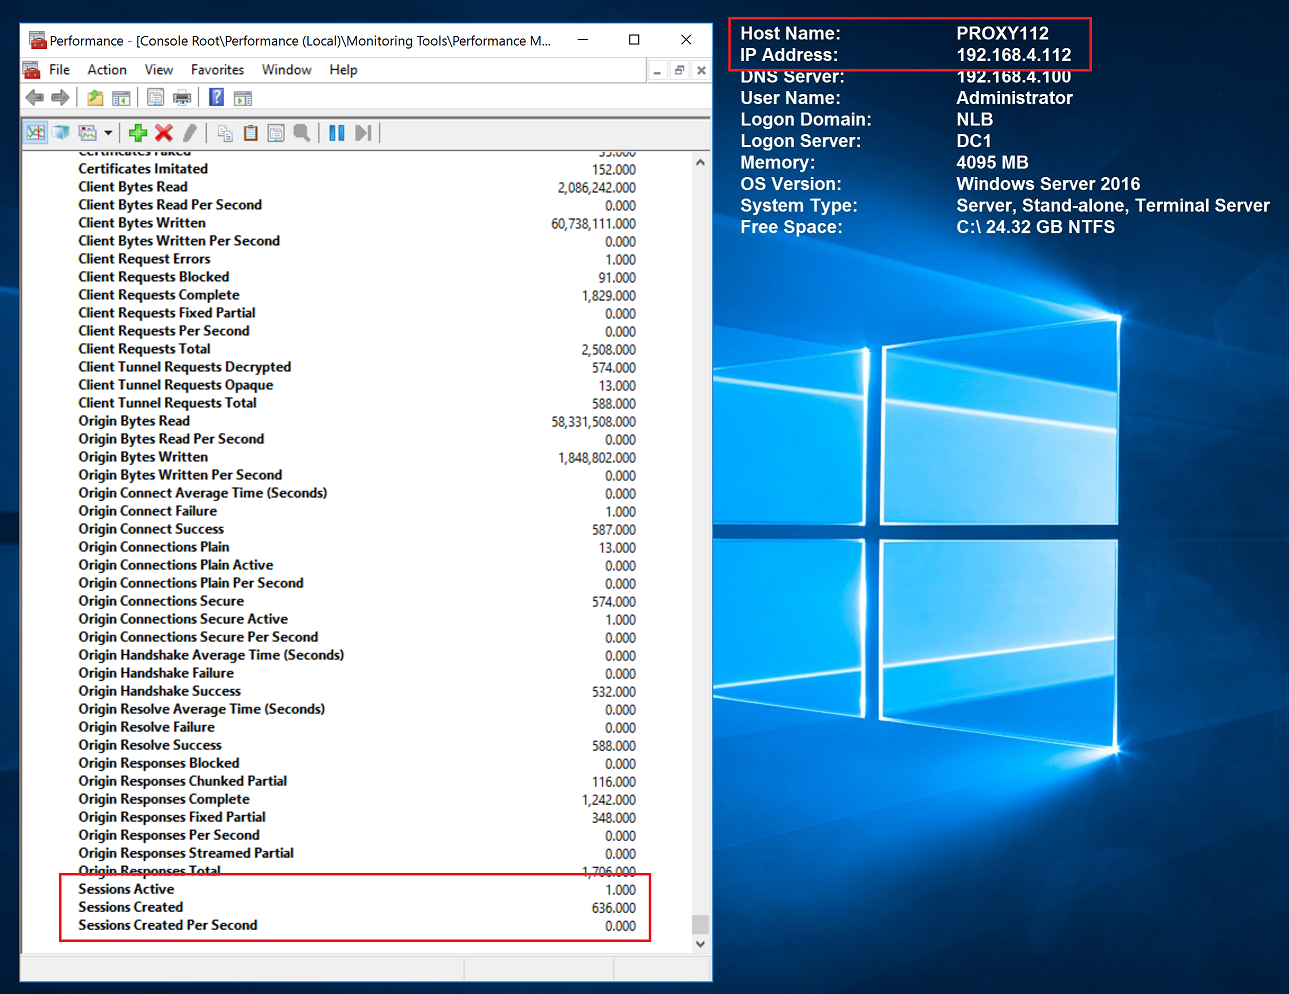Select Origin Responses Chunked Partial row
Viewport: 1289px width, 994px height.
click(357, 781)
